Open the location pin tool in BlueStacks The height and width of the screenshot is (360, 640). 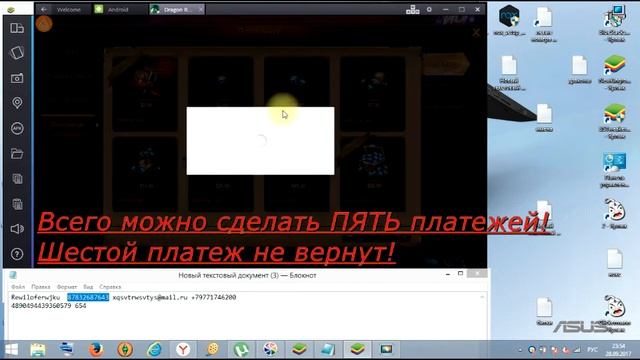click(17, 103)
